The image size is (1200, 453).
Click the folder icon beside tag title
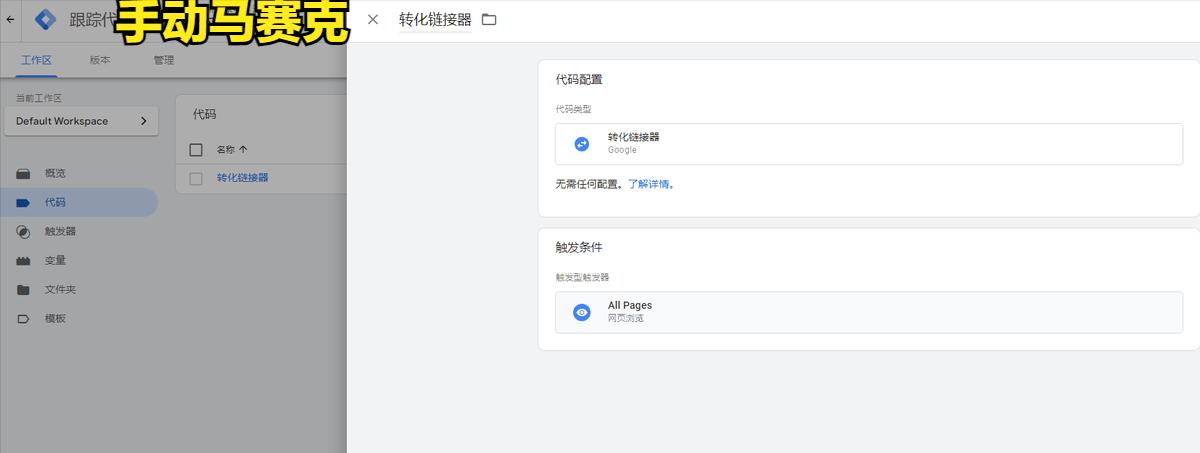[x=489, y=20]
